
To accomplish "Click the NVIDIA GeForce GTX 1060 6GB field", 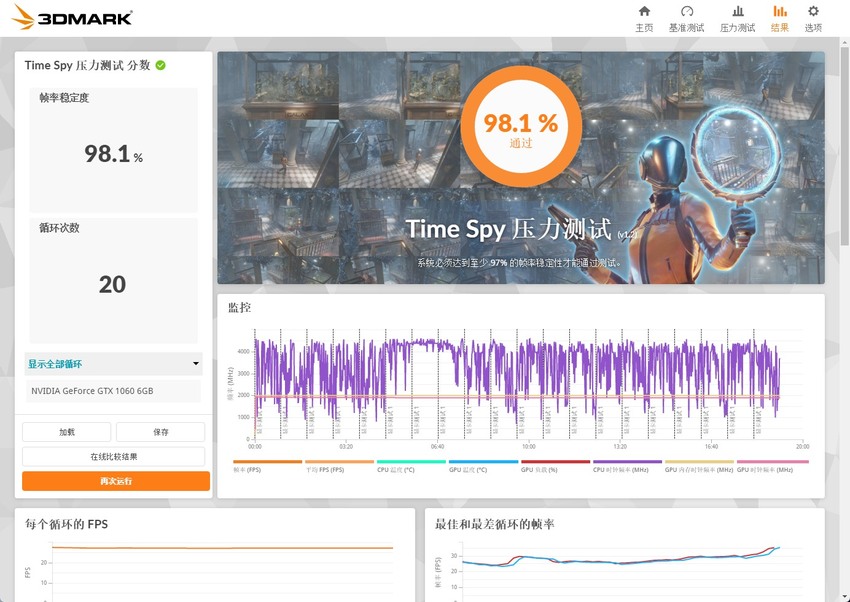I will (113, 391).
